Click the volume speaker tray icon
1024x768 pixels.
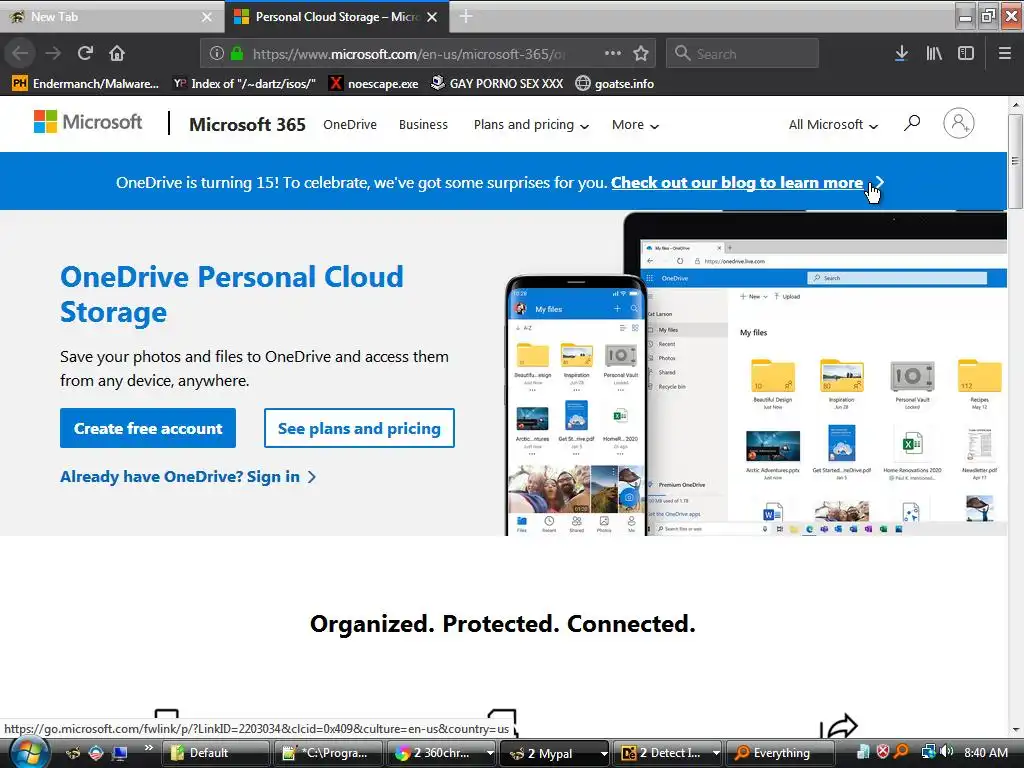click(x=946, y=752)
